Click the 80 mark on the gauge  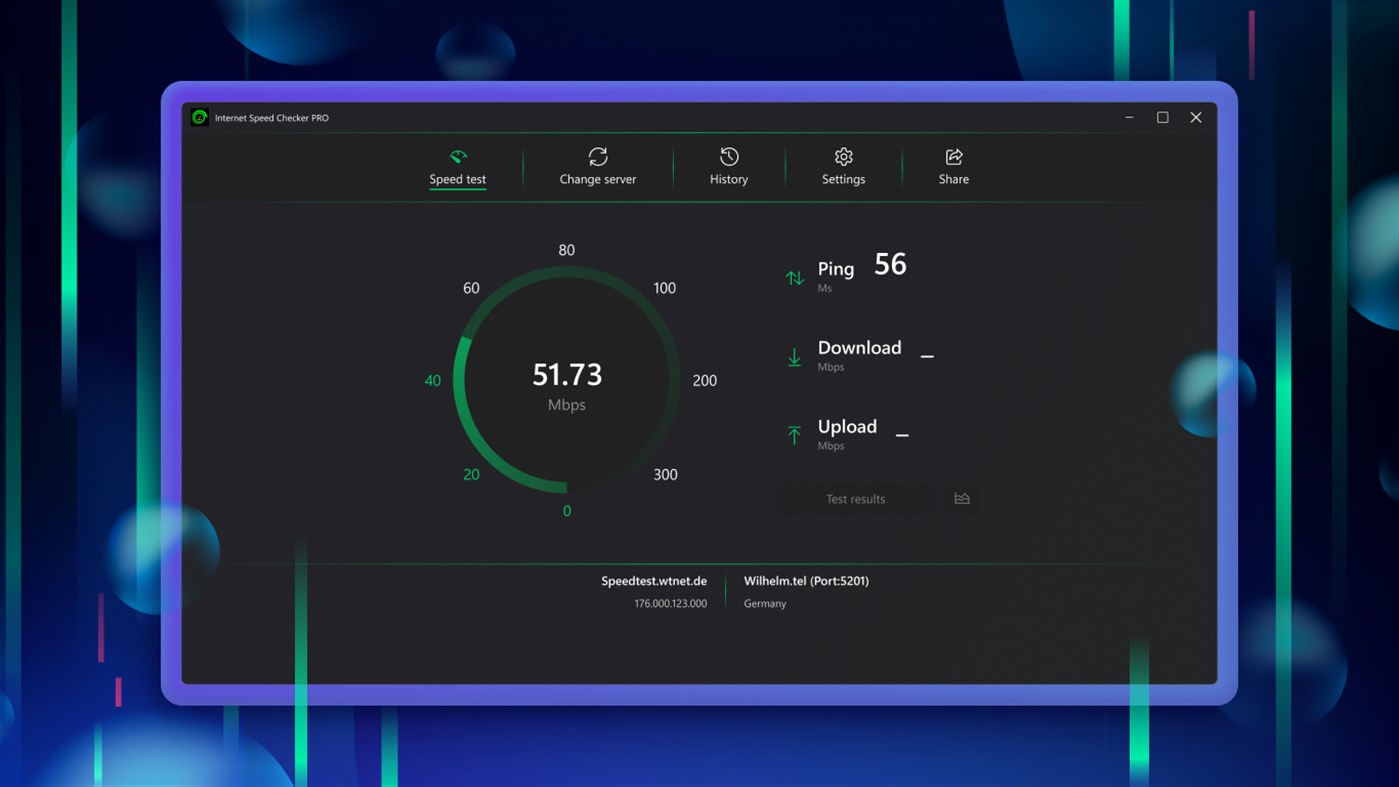[x=567, y=250]
